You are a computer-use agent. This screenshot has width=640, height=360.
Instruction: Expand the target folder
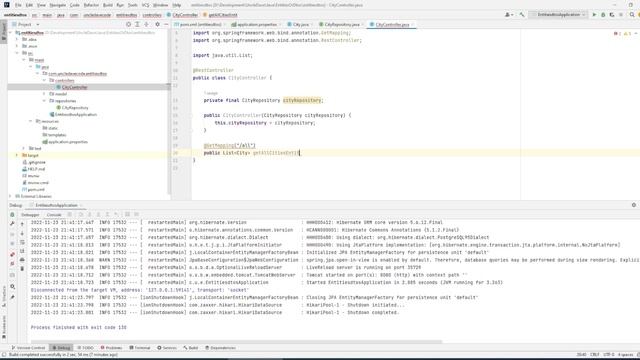click(17, 155)
